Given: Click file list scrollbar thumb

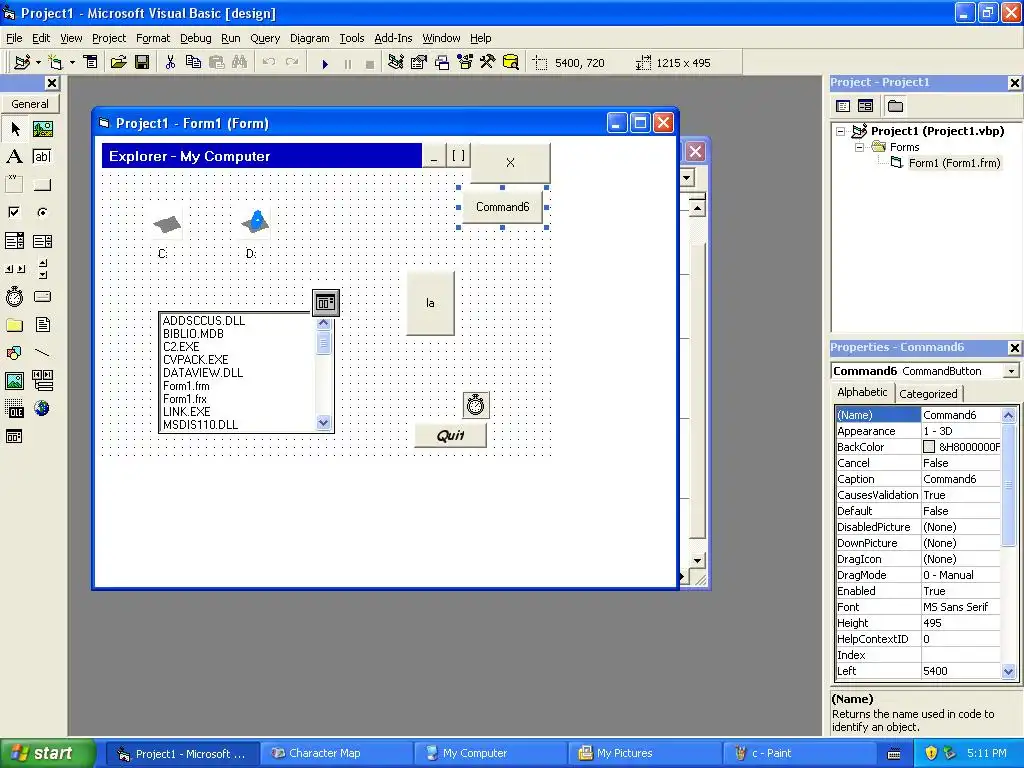Looking at the screenshot, I should coord(323,342).
